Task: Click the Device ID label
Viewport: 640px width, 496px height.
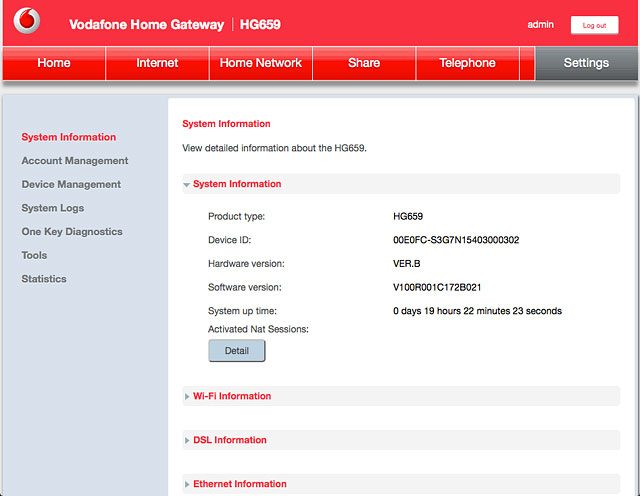Action: click(229, 240)
